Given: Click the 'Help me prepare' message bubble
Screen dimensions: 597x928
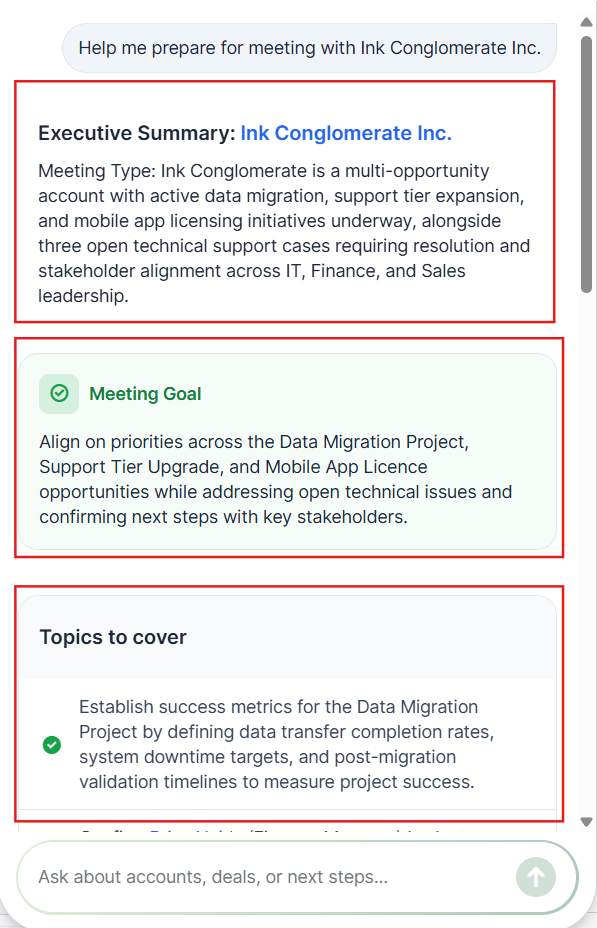Looking at the screenshot, I should pos(309,48).
